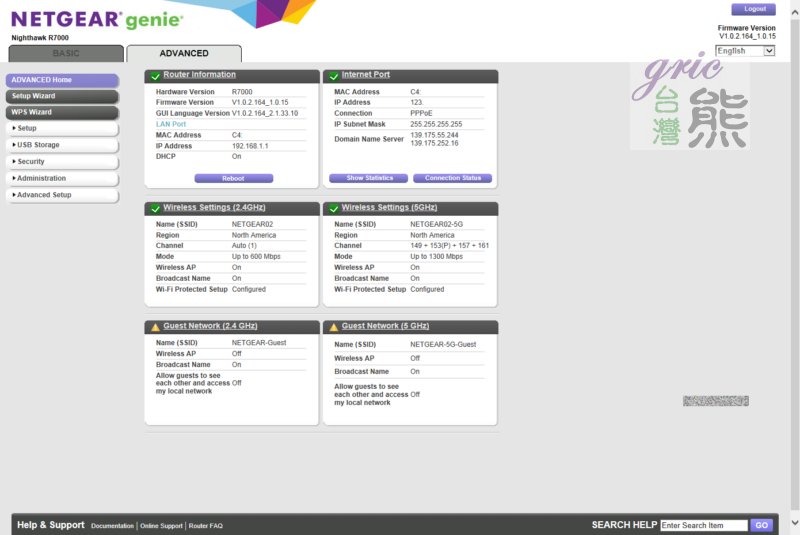
Task: Click the PPPoE connection value
Action: 421,113
